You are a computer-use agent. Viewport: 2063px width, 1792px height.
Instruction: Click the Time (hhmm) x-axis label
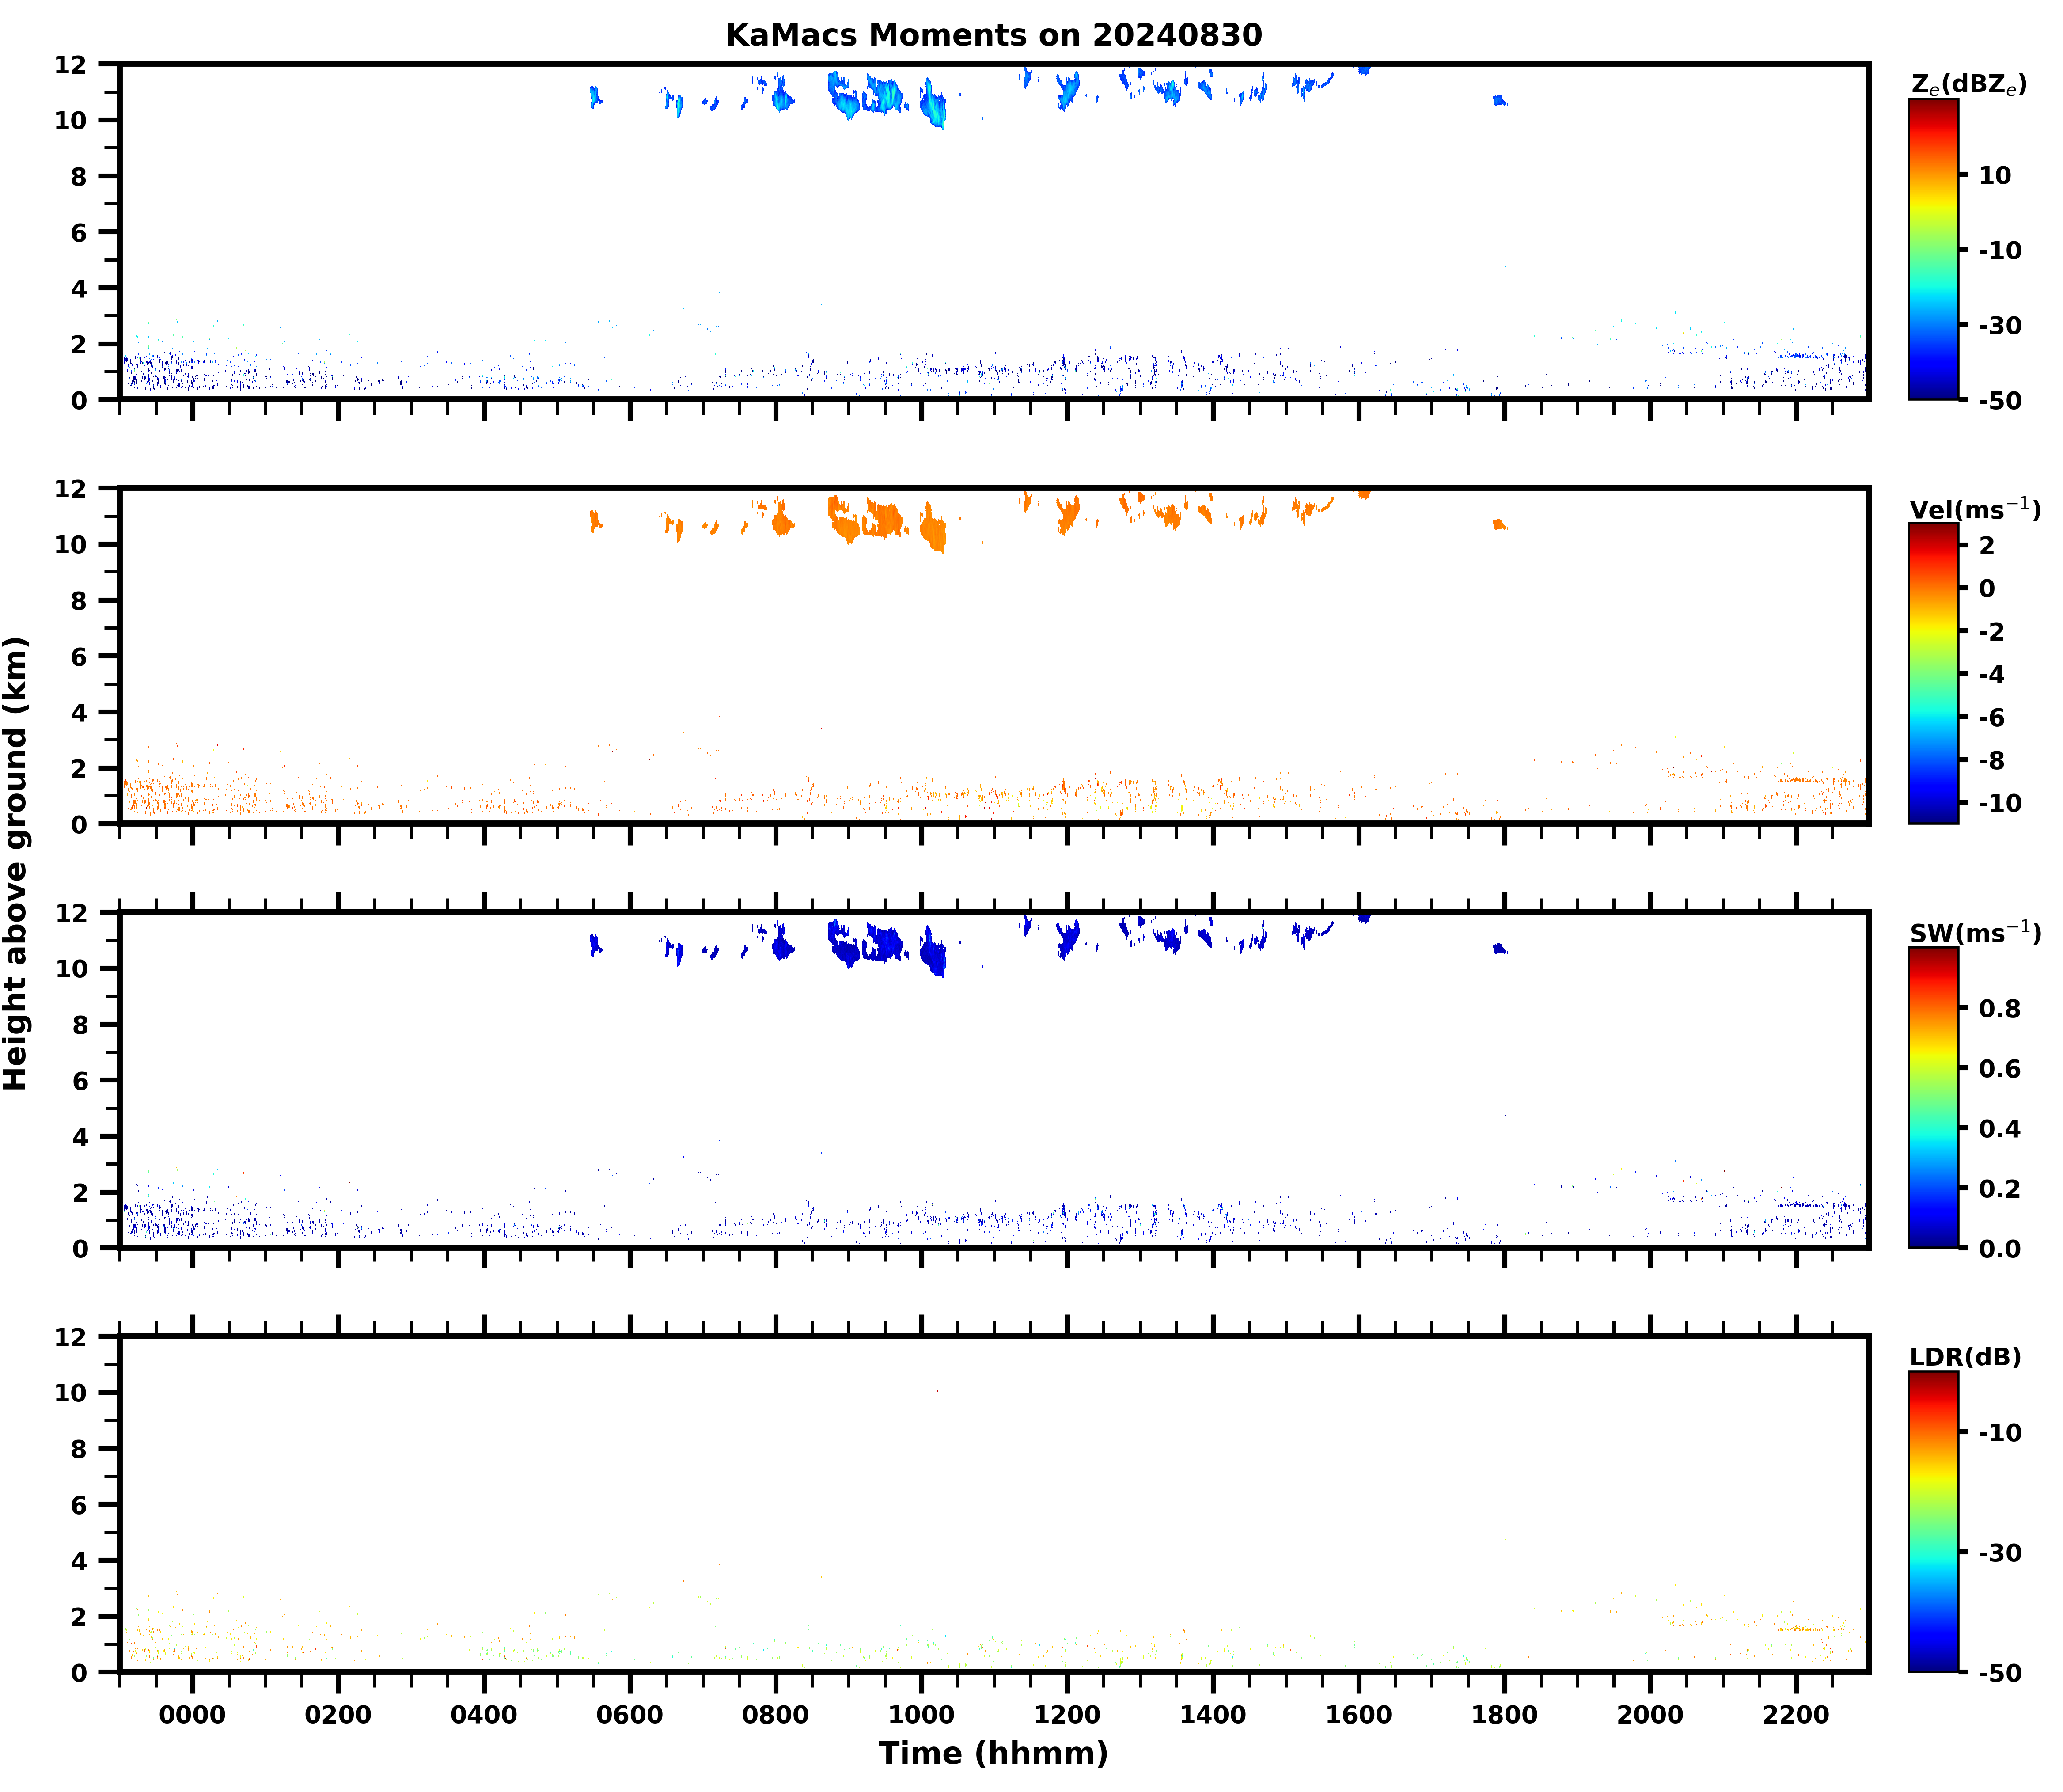click(x=993, y=1753)
